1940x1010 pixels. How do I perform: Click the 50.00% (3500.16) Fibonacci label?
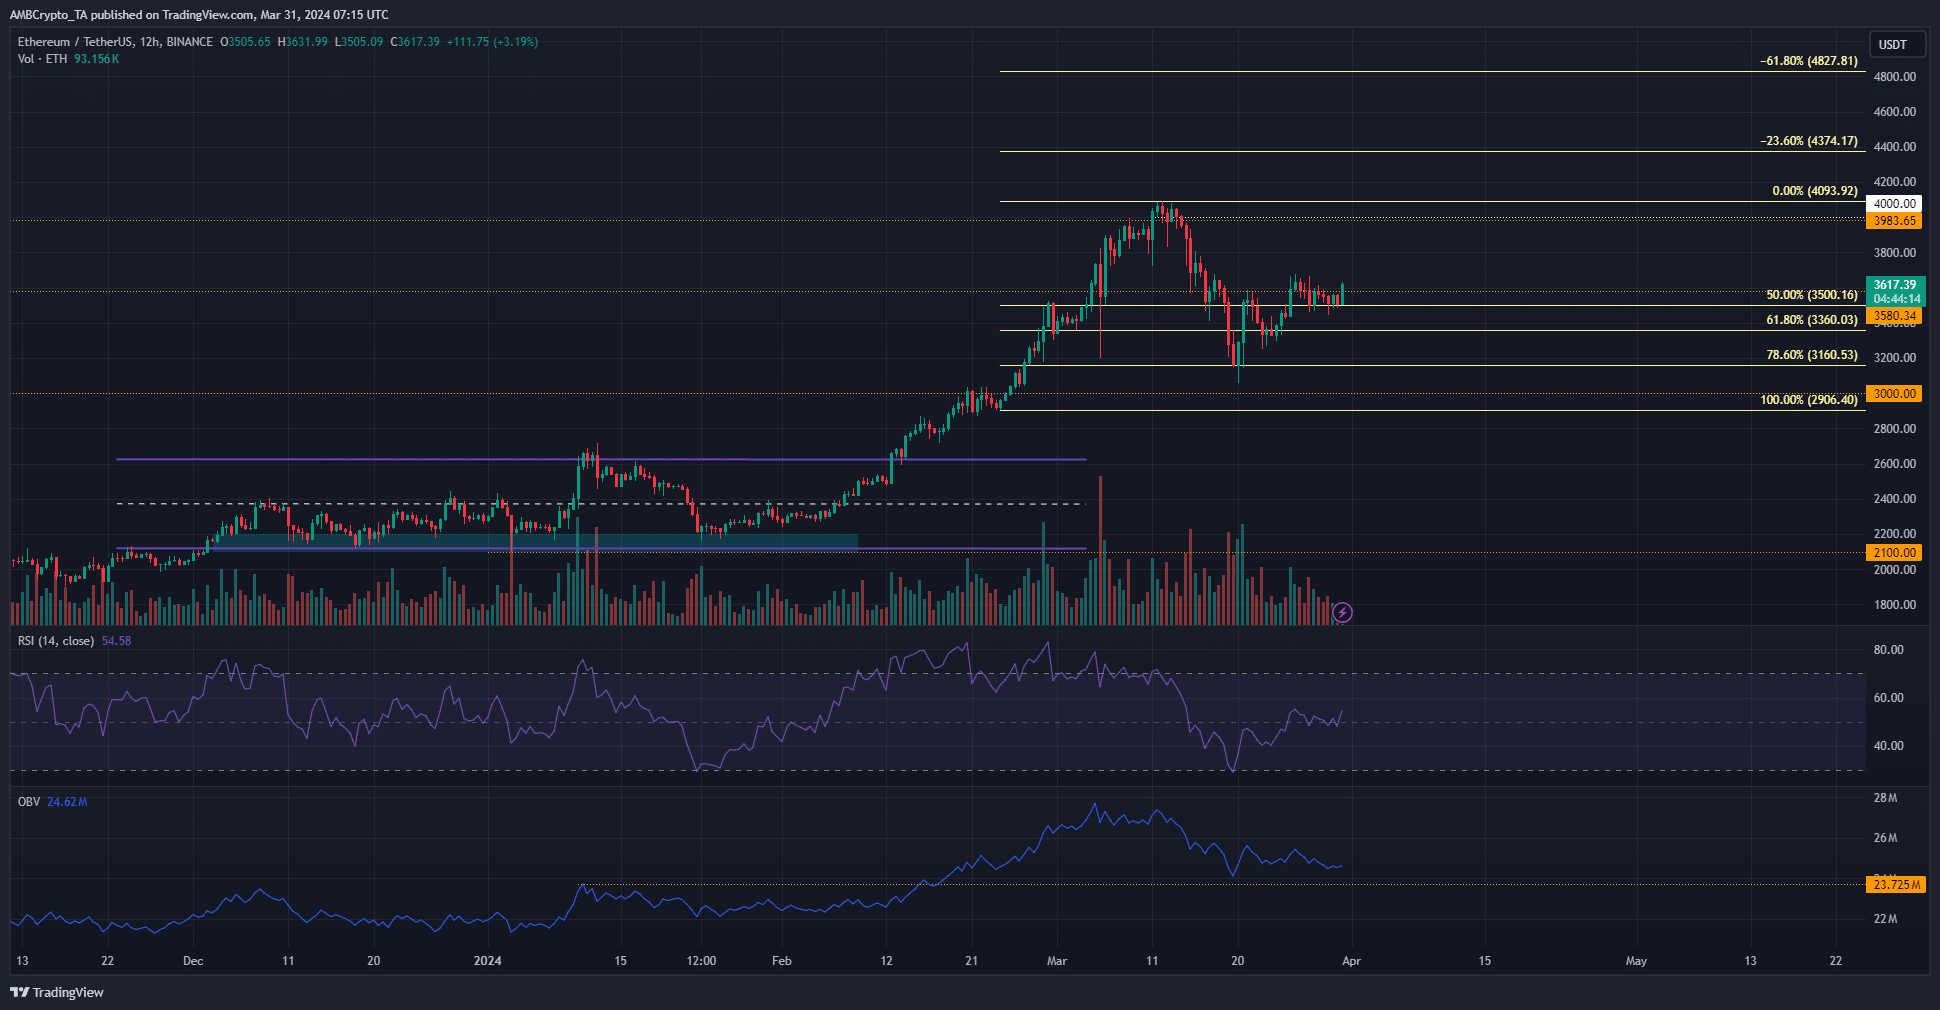[1812, 295]
